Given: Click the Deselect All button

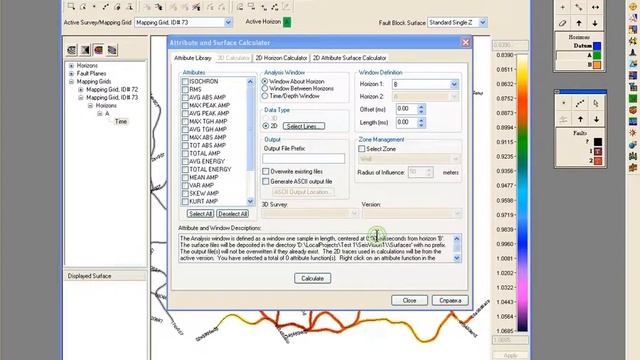Looking at the screenshot, I should point(232,214).
